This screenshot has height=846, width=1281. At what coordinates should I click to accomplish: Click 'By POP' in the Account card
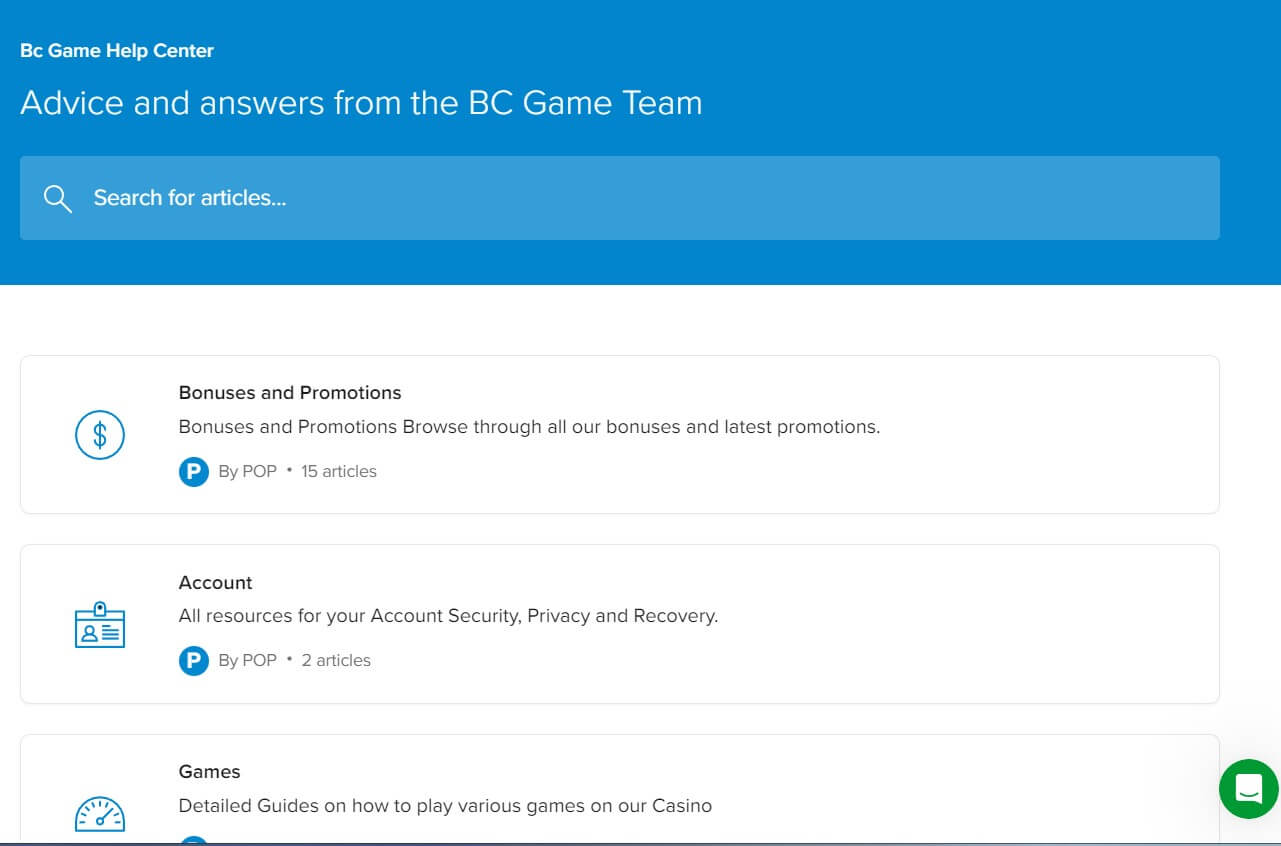[x=248, y=660]
